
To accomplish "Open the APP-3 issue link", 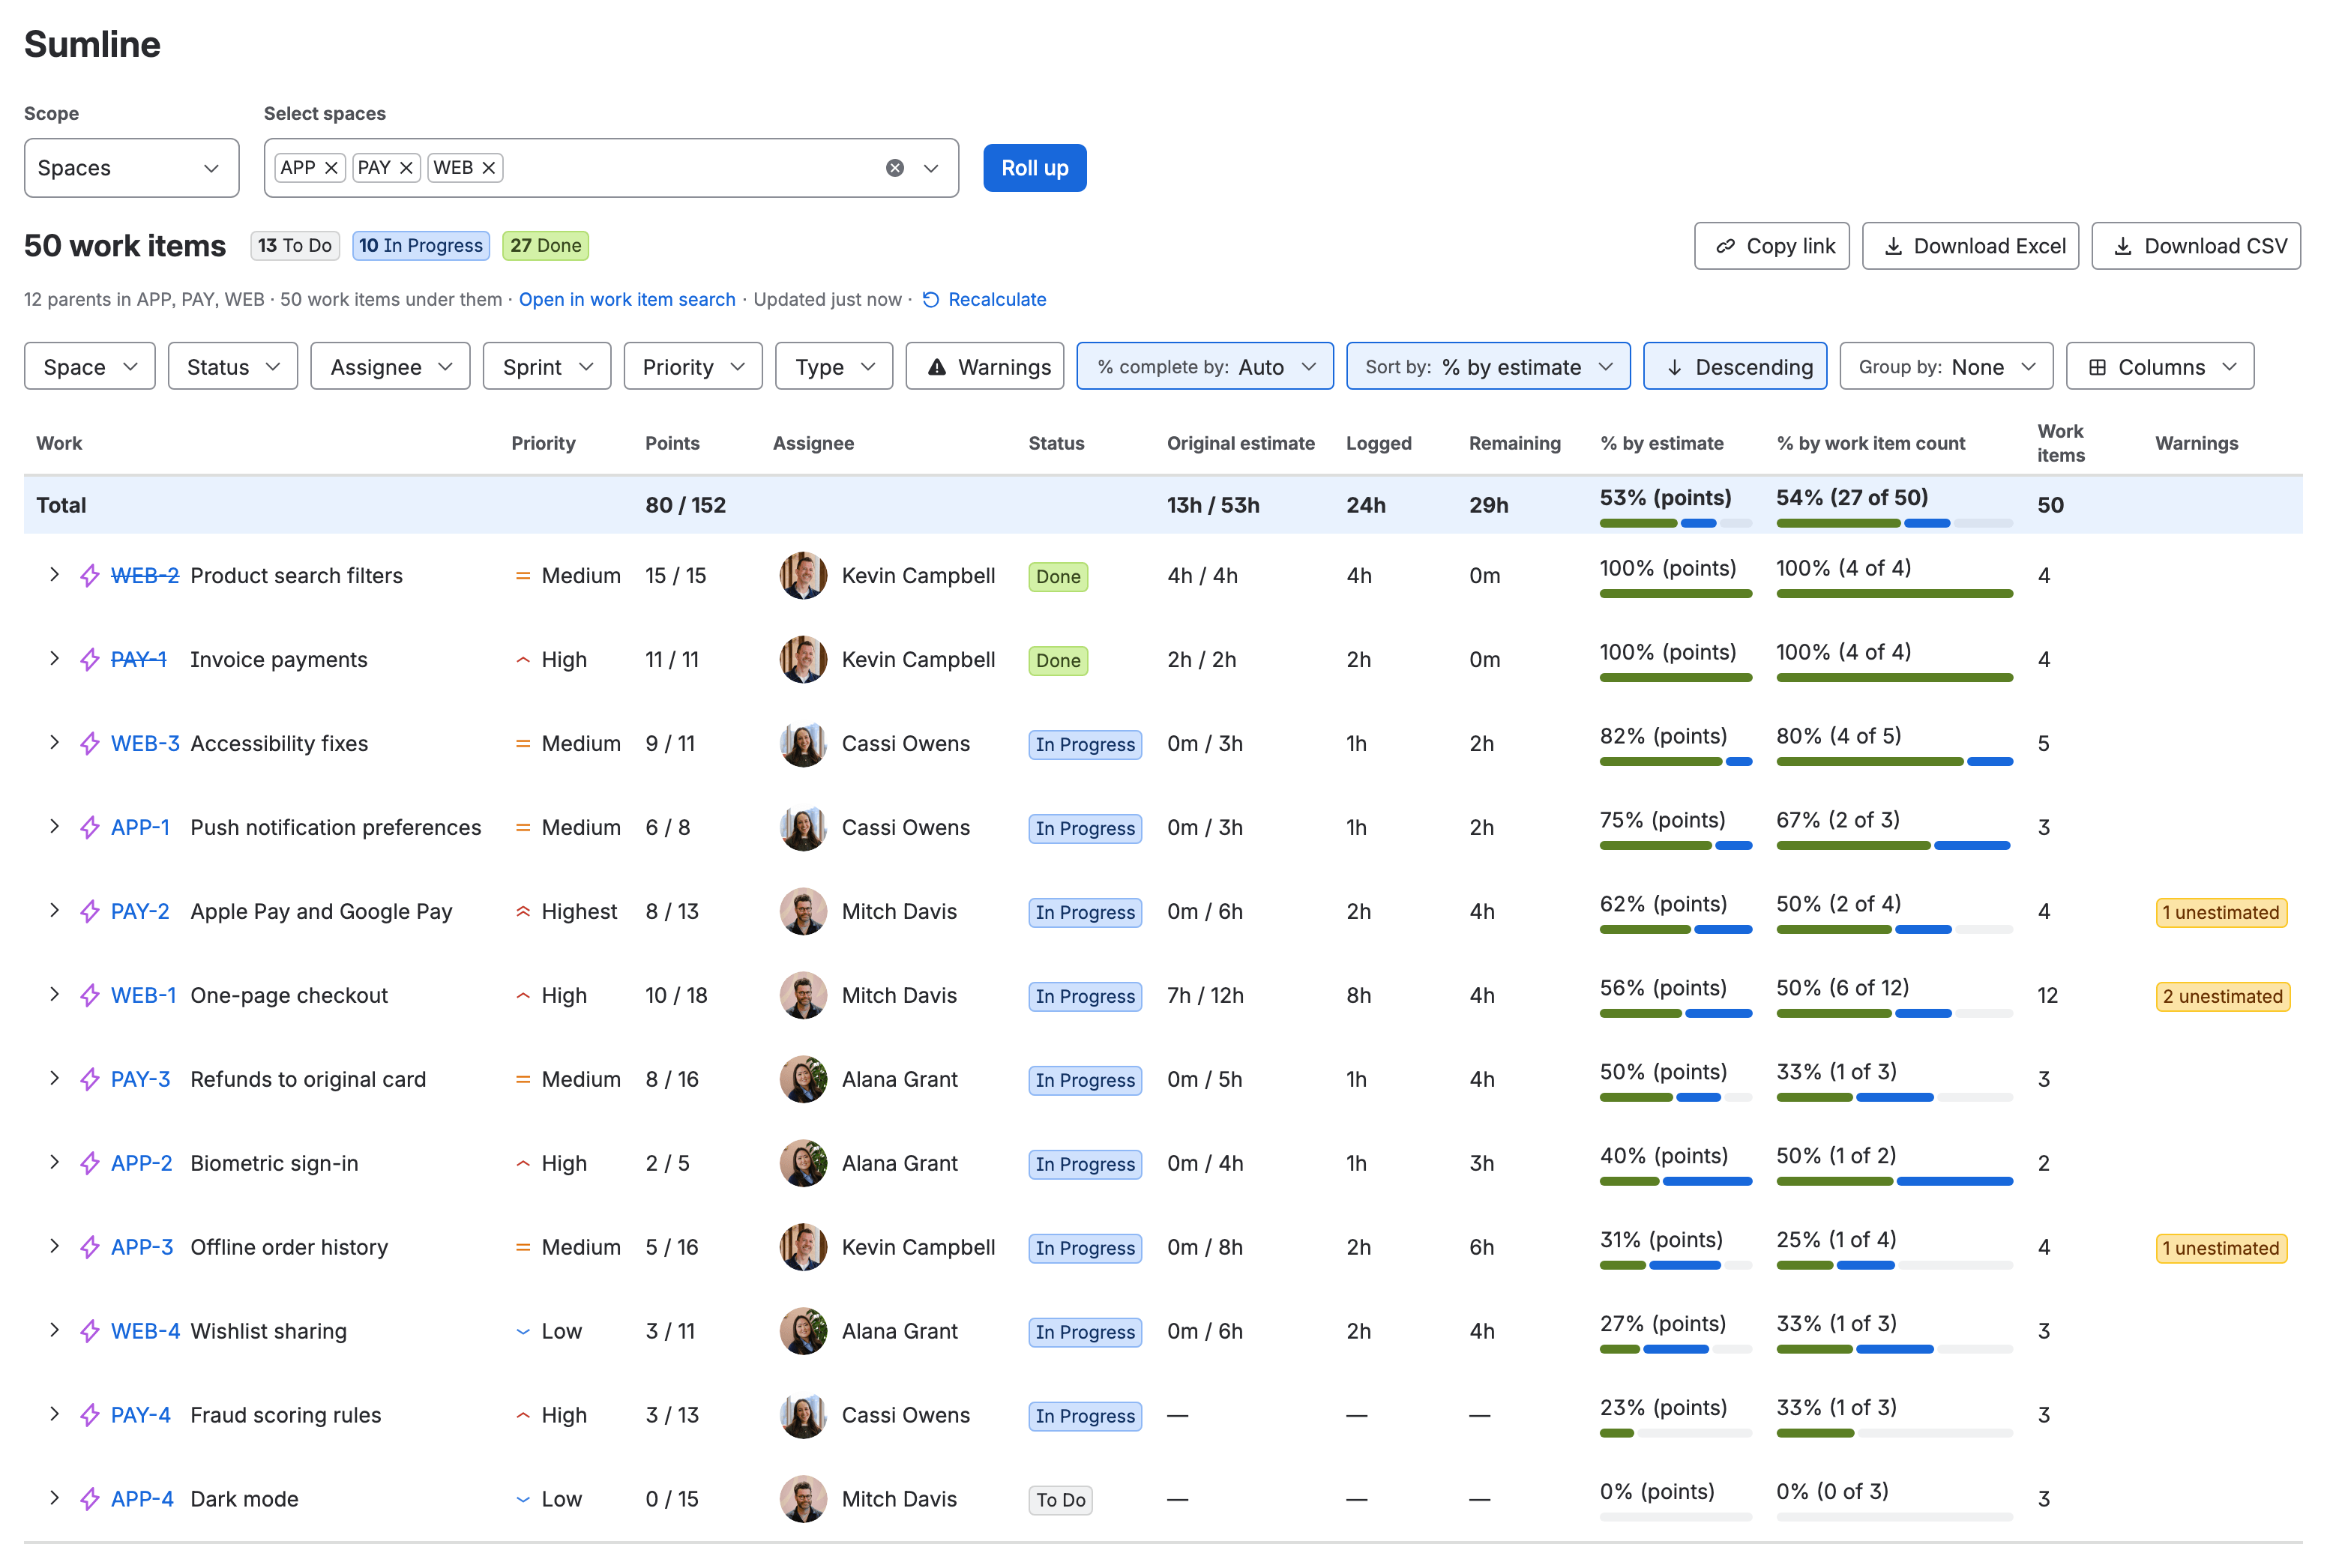I will point(142,1248).
